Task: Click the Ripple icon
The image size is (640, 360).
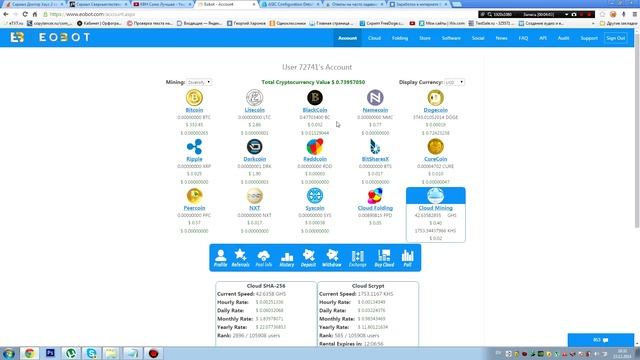Action: click(194, 147)
